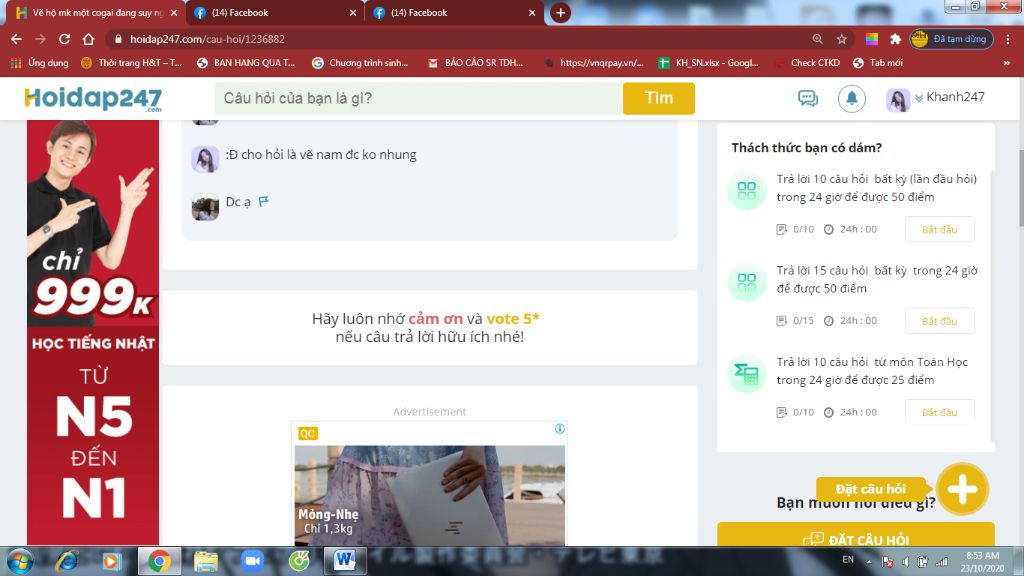Open Chrome three-dot menu
1024x576 pixels.
(1008, 39)
